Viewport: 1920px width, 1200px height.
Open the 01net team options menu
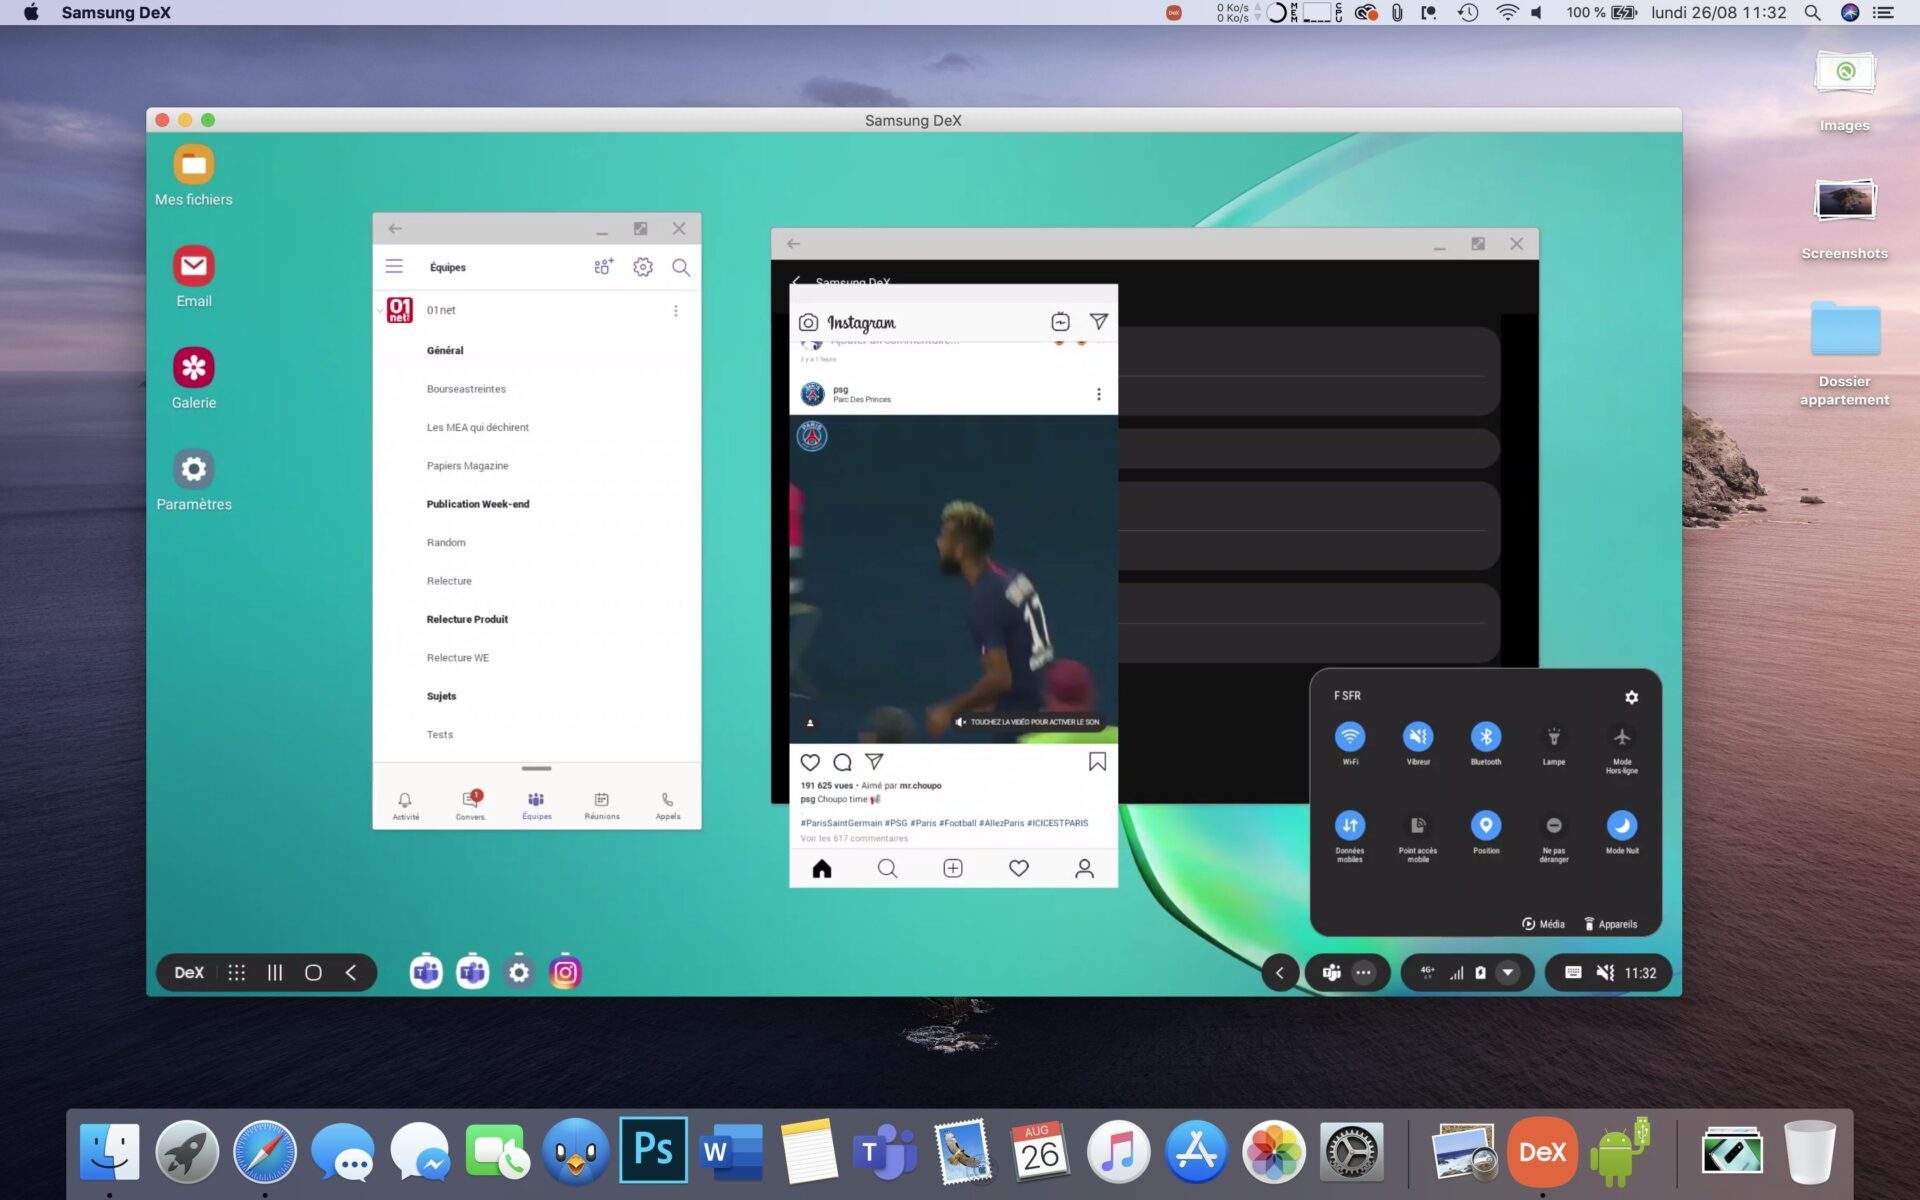[x=676, y=311]
